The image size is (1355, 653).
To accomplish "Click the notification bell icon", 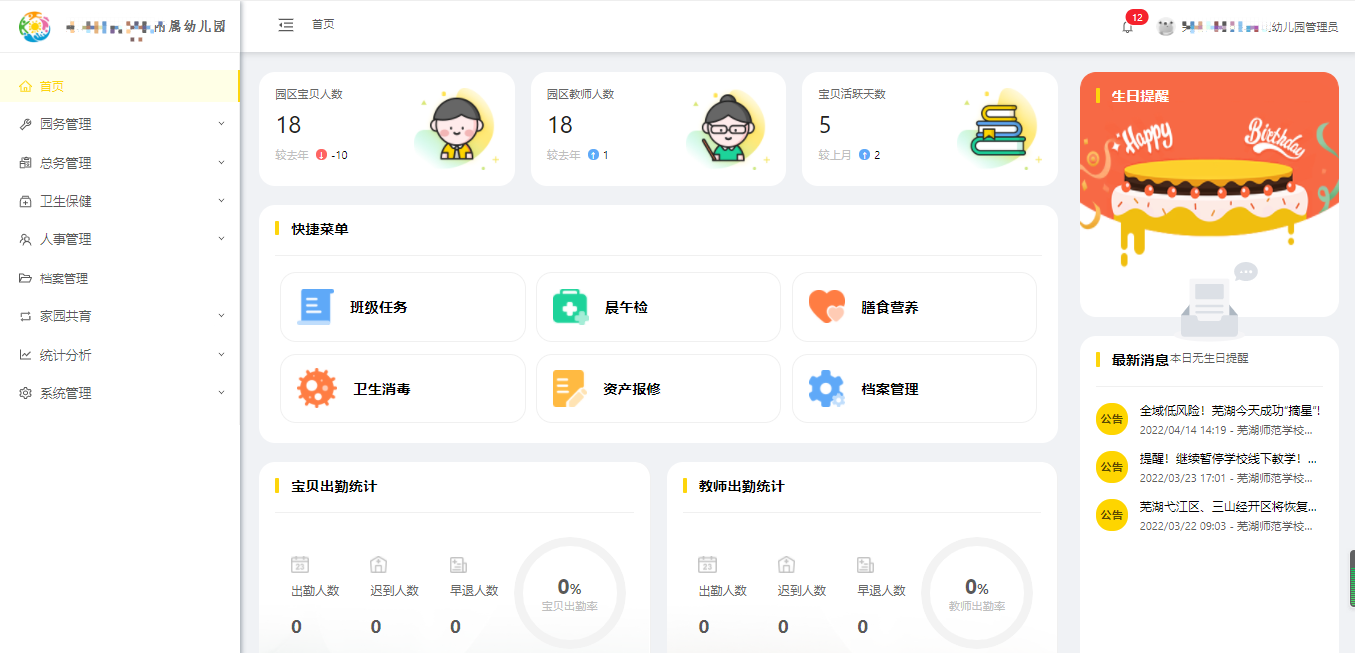I will pos(1128,27).
